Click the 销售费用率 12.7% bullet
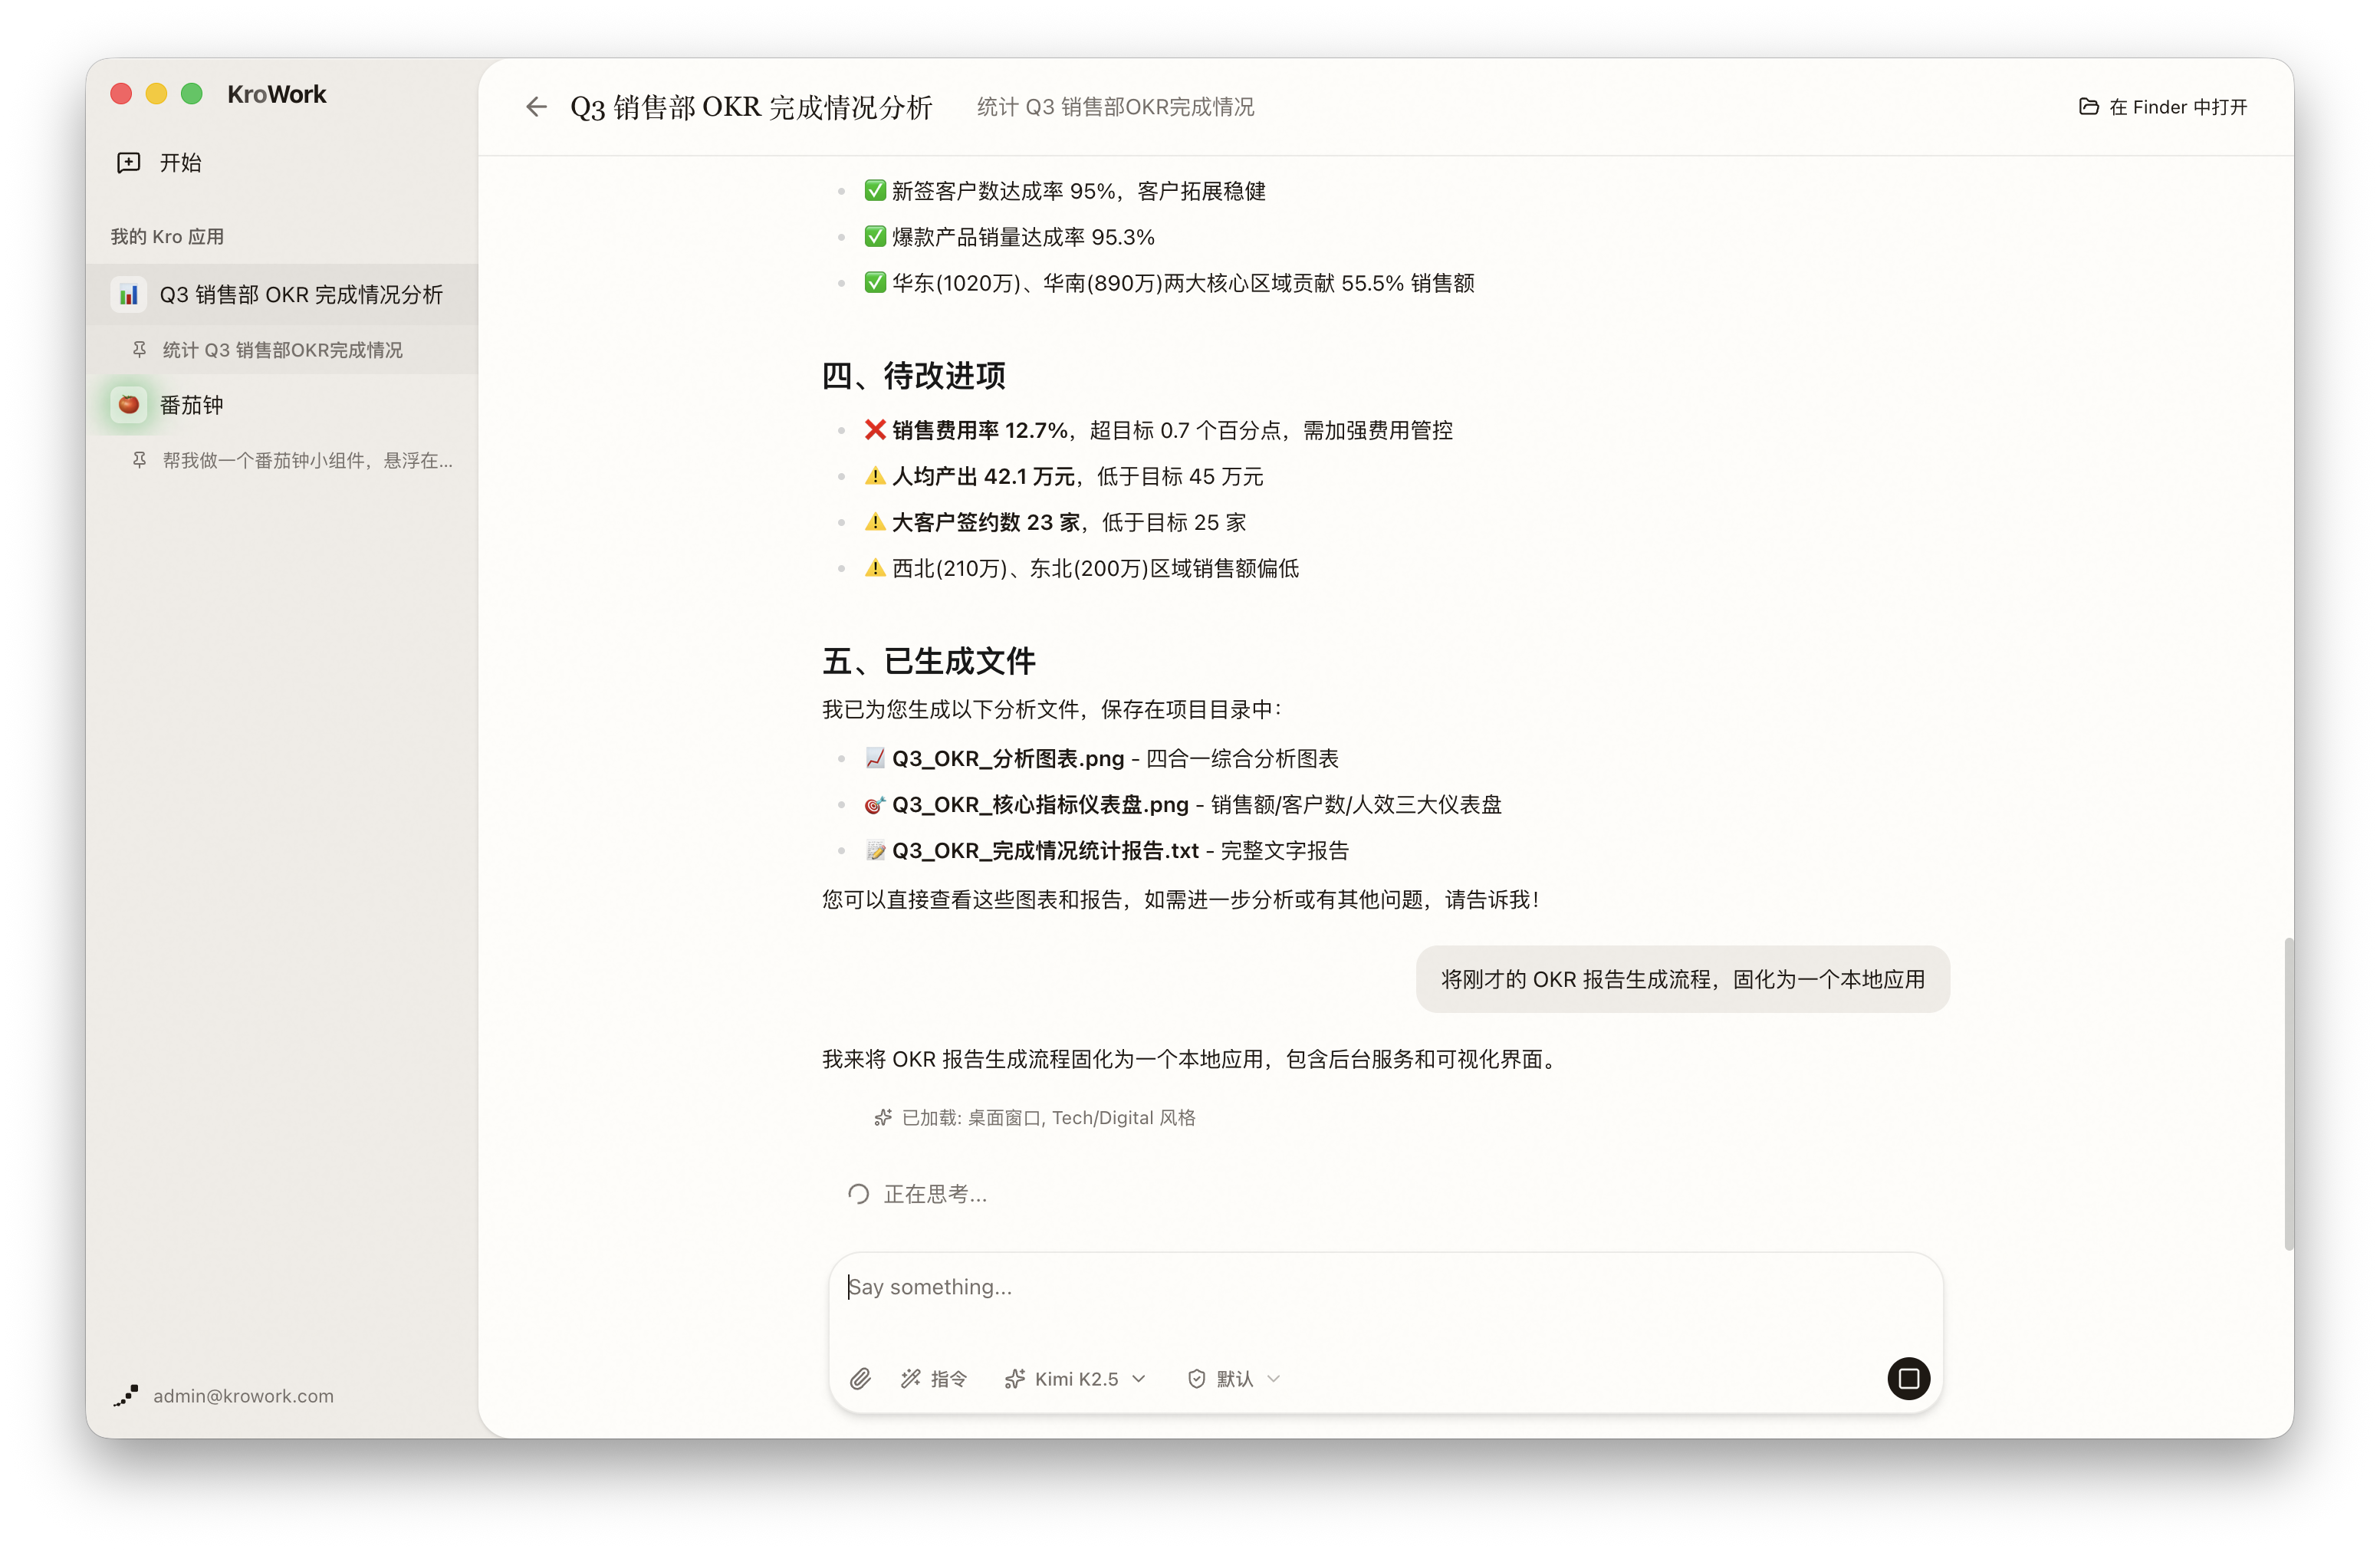 click(x=1158, y=430)
